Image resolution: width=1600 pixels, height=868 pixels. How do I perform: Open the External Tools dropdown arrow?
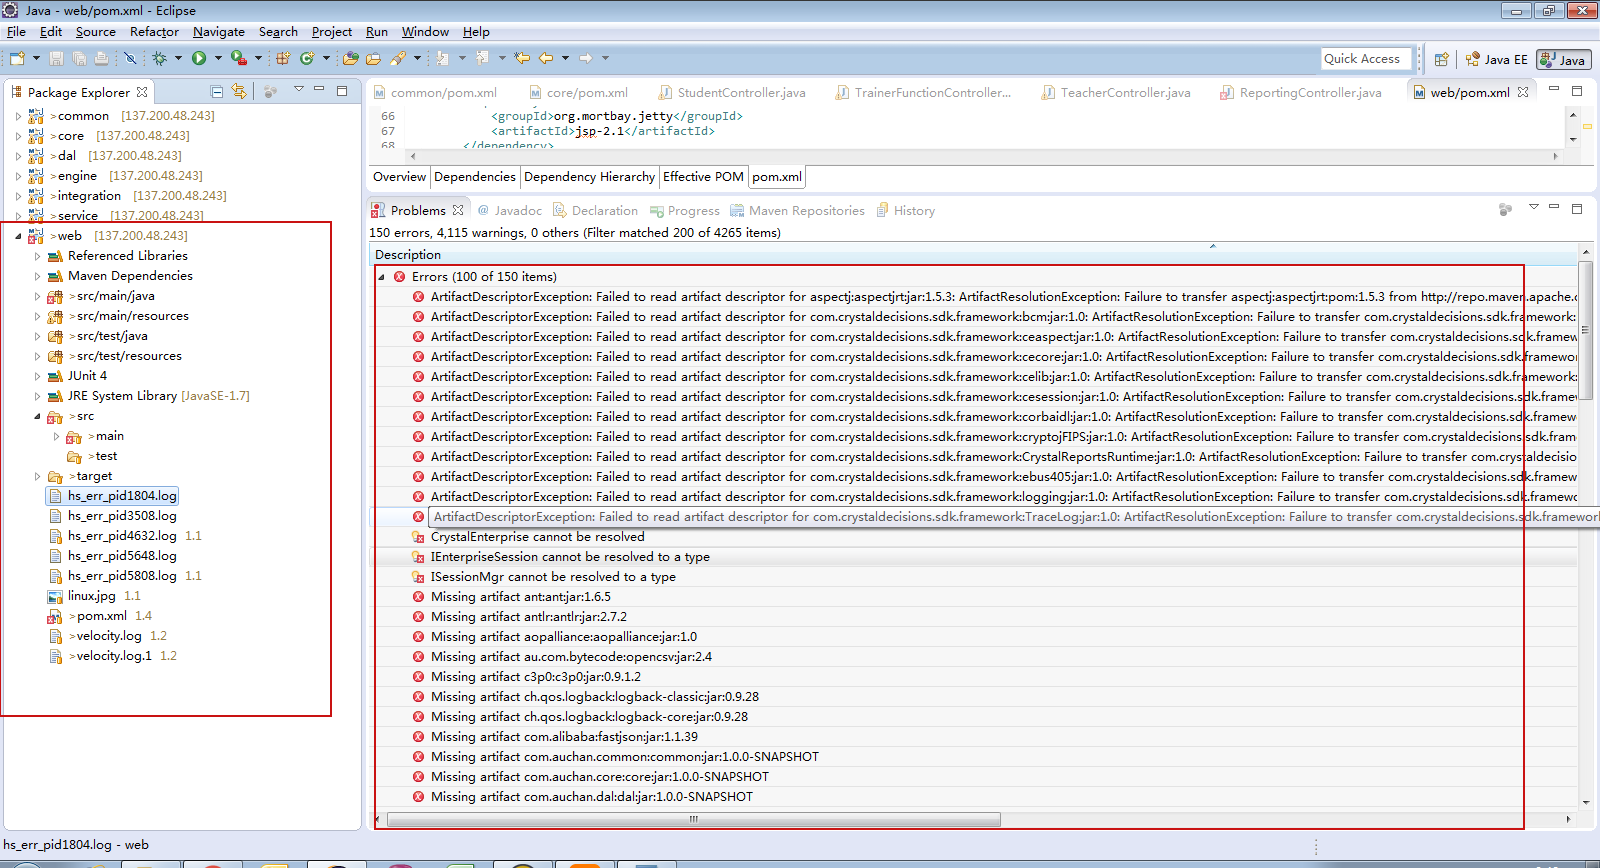click(x=258, y=59)
